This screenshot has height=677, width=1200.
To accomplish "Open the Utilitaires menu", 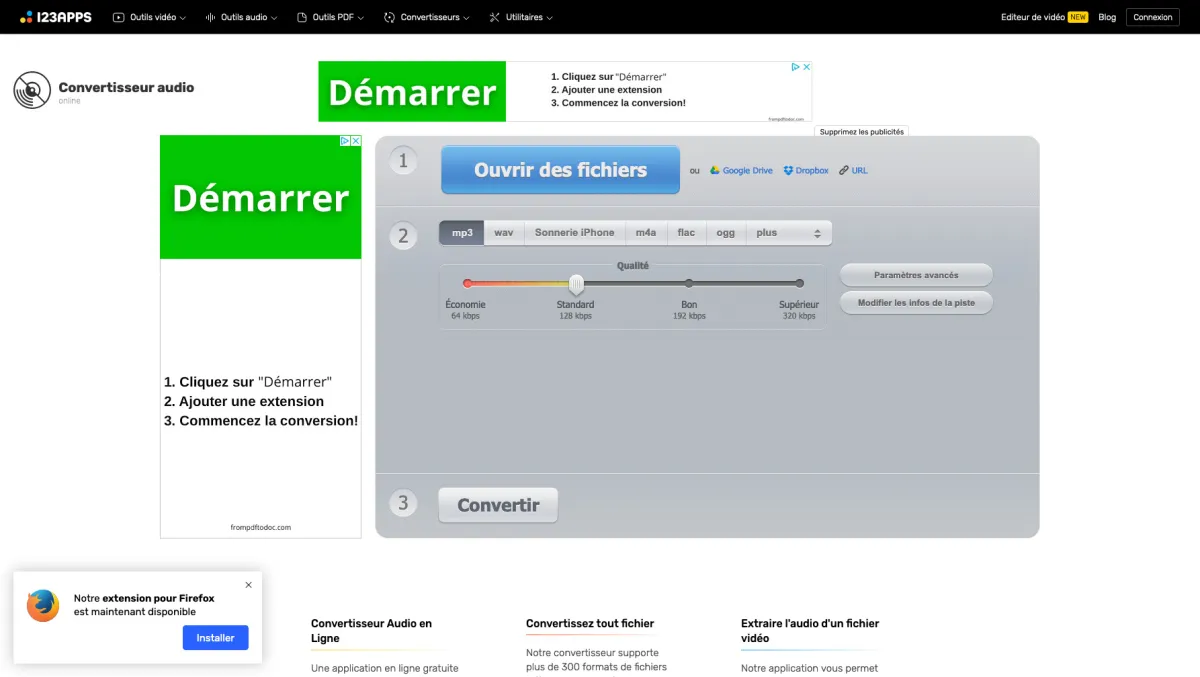I will [521, 17].
